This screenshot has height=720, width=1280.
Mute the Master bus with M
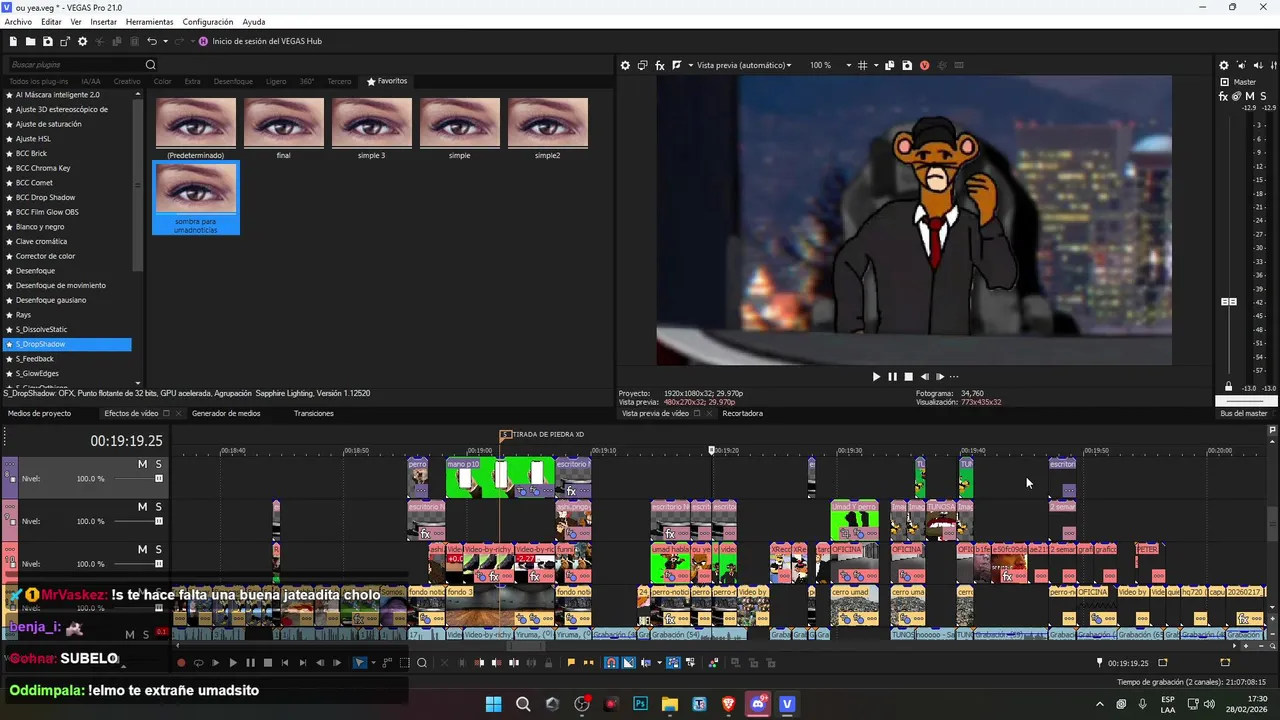tap(1250, 96)
